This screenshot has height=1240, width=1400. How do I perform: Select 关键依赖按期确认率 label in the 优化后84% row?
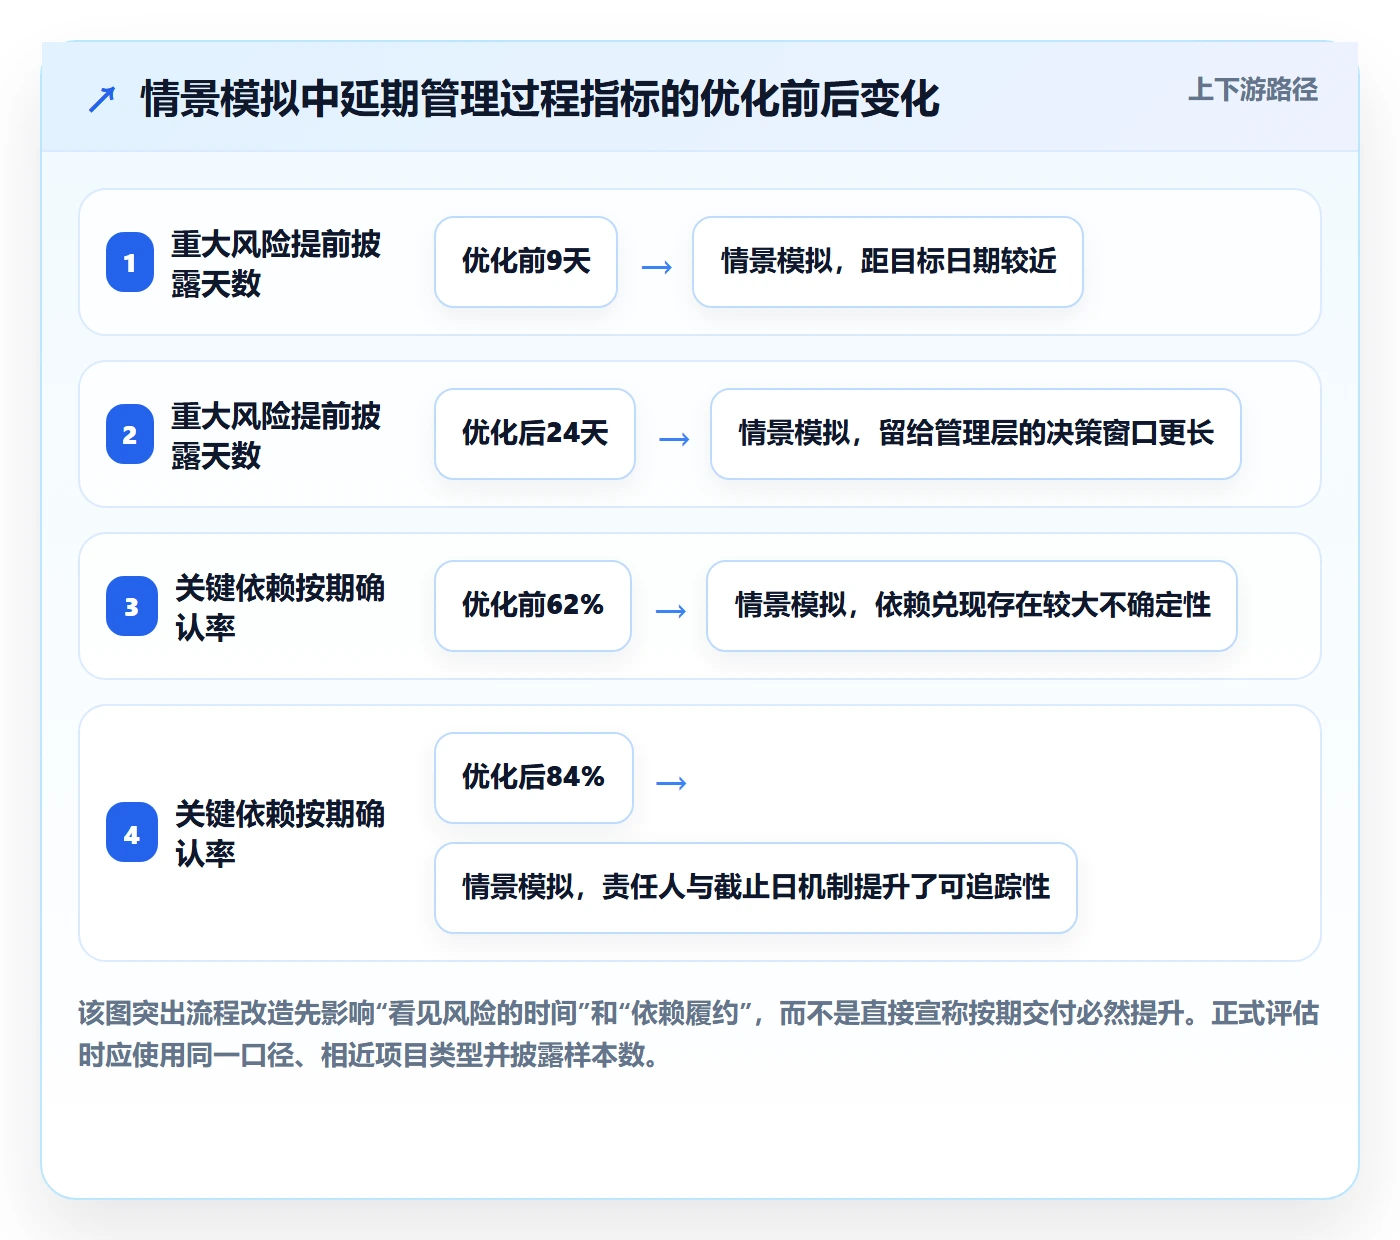pyautogui.click(x=280, y=833)
